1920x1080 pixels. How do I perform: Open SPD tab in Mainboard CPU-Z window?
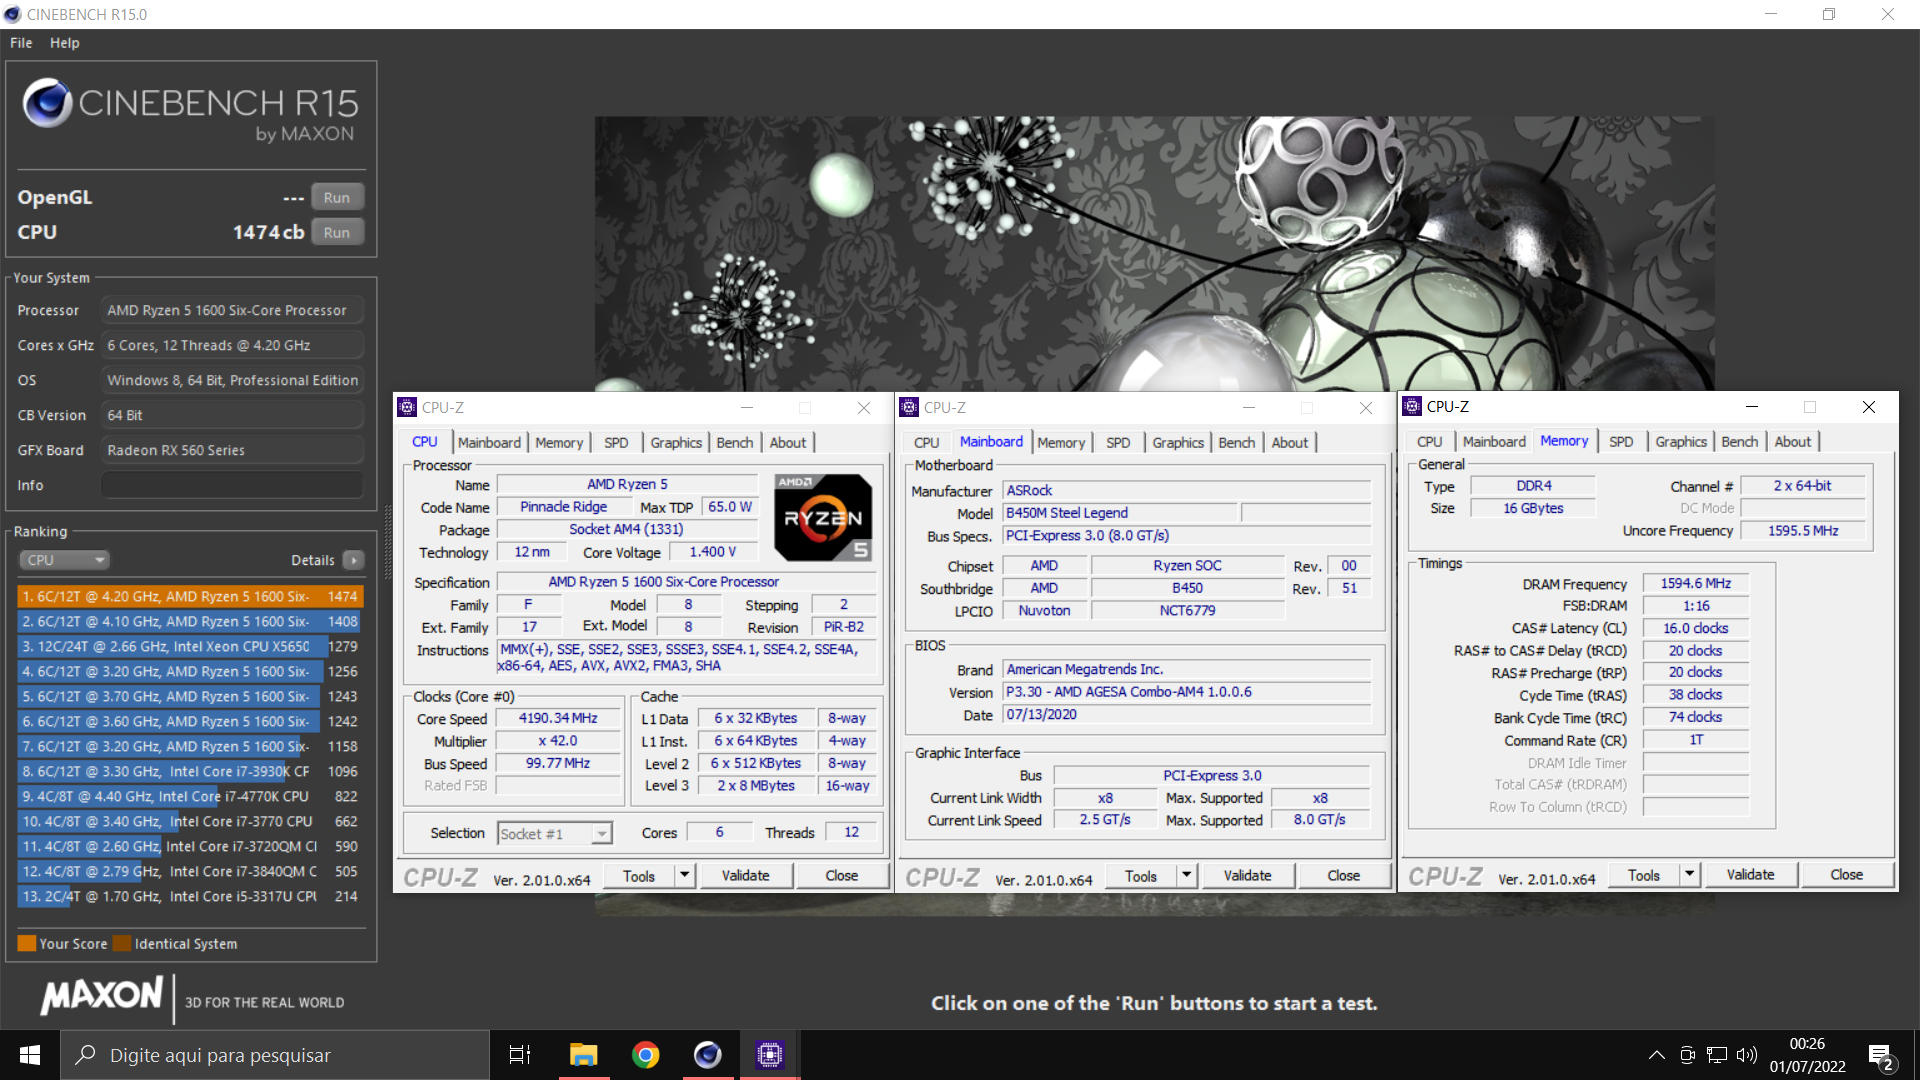[x=1118, y=442]
